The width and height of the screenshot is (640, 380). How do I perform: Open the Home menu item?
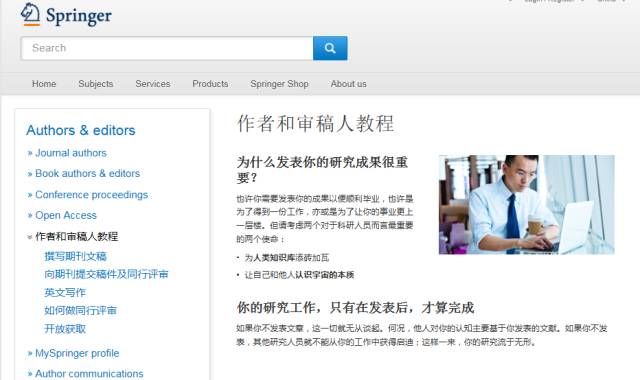[44, 84]
